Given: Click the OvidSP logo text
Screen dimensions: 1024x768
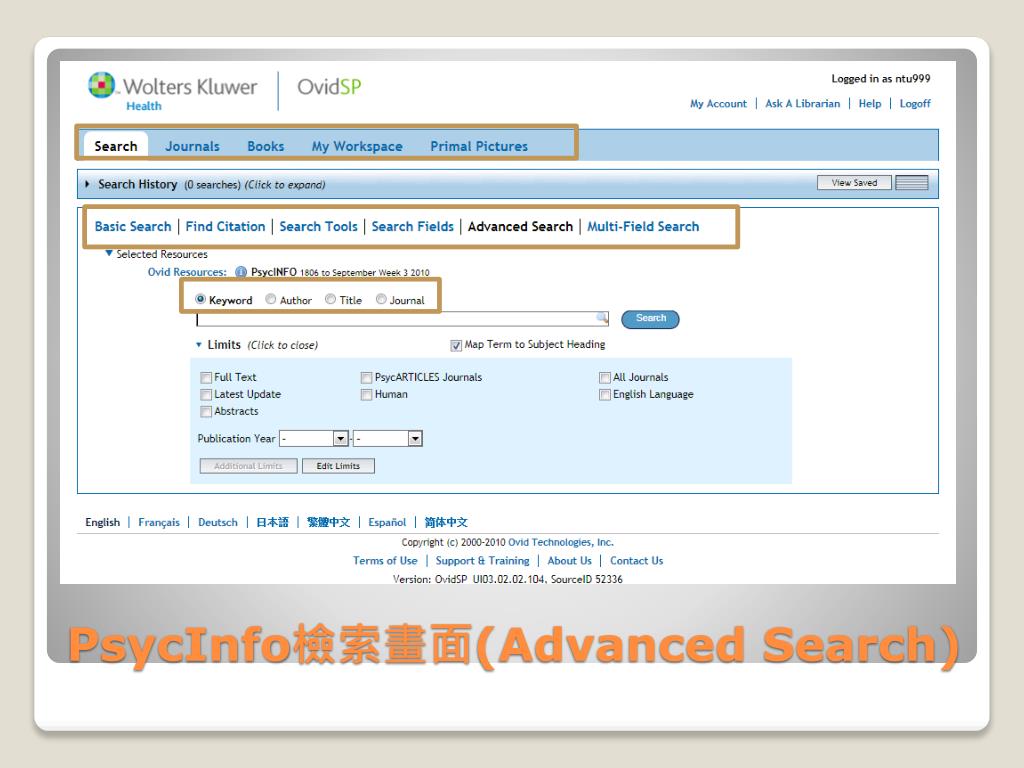Looking at the screenshot, I should 328,86.
